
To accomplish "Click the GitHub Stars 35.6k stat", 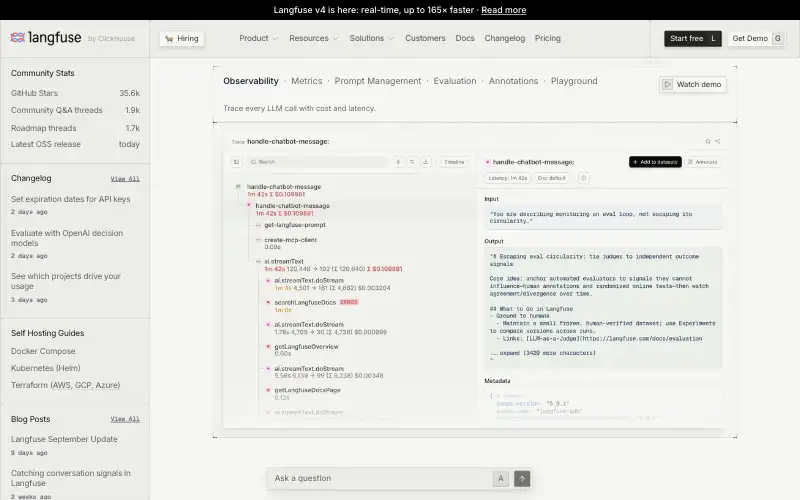I will [x=75, y=93].
